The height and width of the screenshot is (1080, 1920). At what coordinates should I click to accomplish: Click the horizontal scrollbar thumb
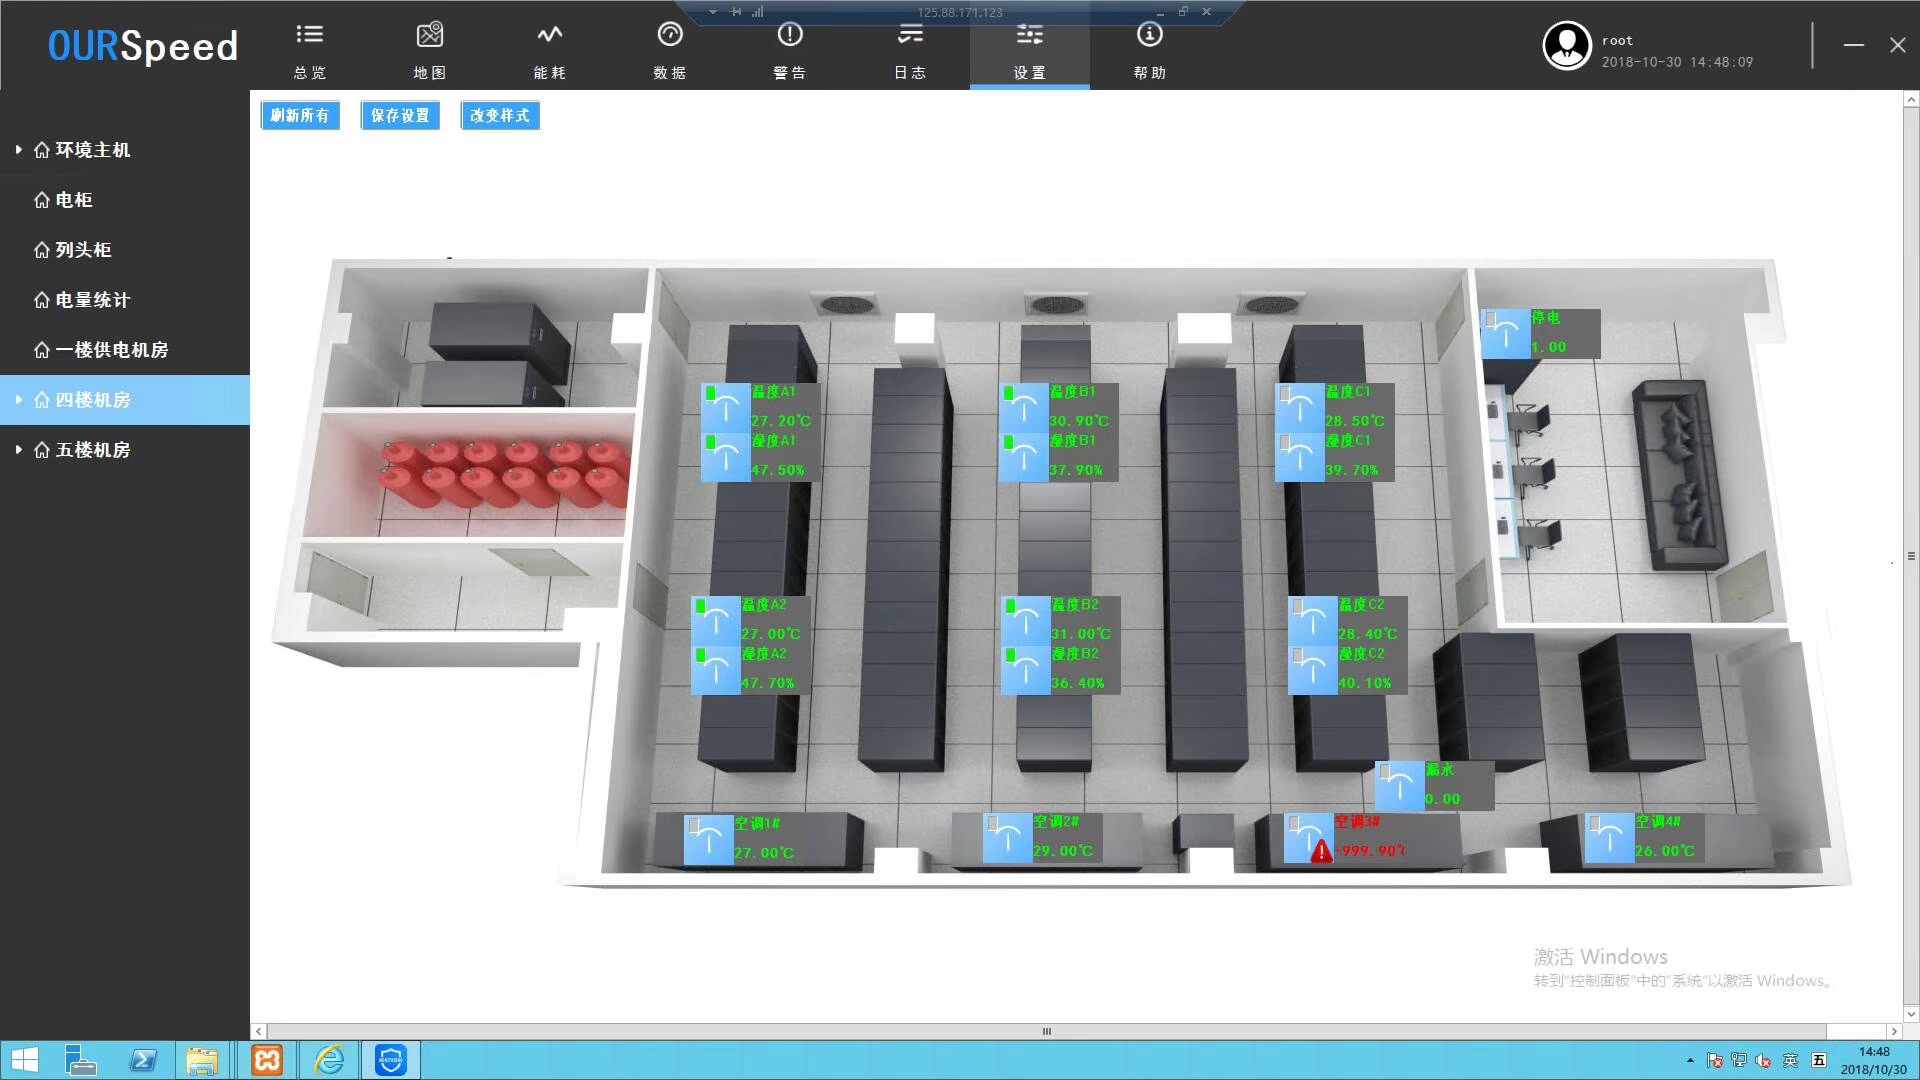[1046, 1031]
